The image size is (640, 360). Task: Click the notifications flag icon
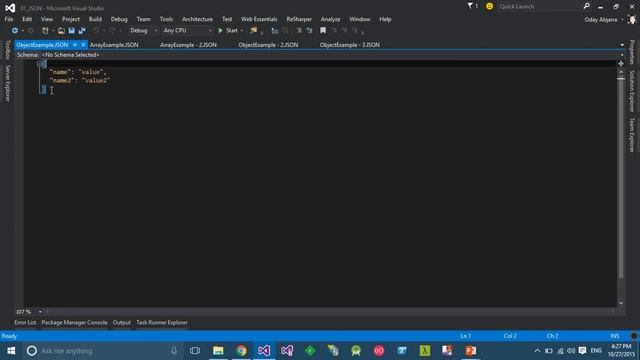point(470,6)
